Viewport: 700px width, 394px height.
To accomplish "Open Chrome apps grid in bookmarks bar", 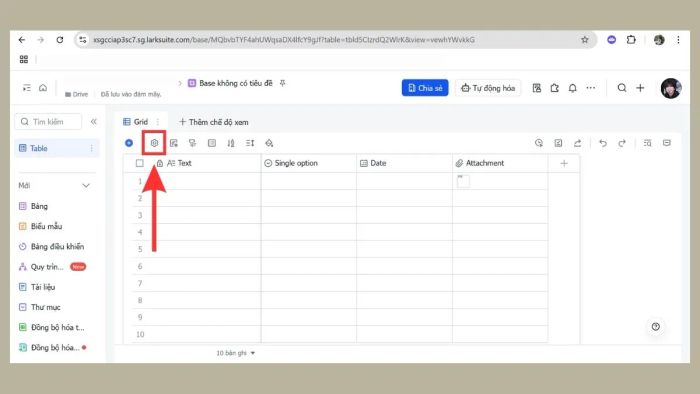I will pos(24,59).
